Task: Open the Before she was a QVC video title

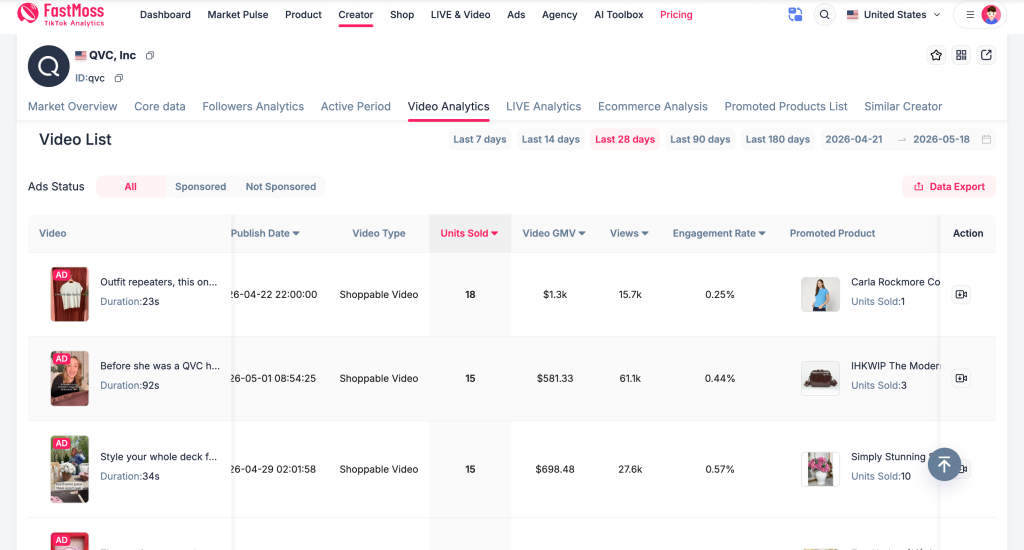Action: [x=160, y=366]
